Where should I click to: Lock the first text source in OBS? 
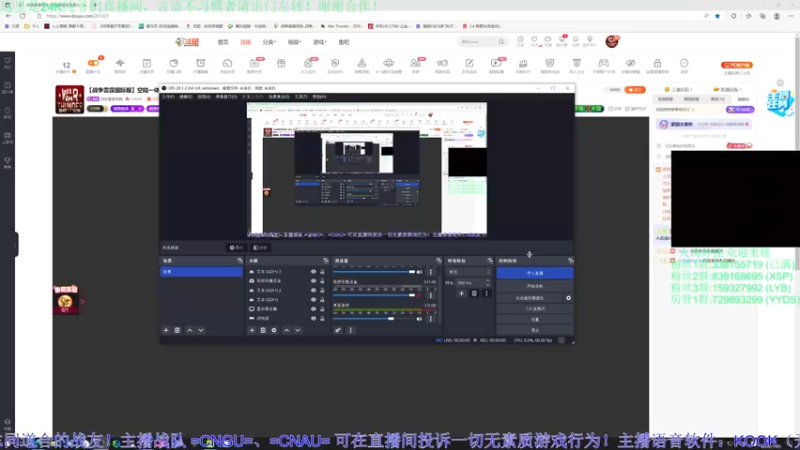tap(322, 272)
